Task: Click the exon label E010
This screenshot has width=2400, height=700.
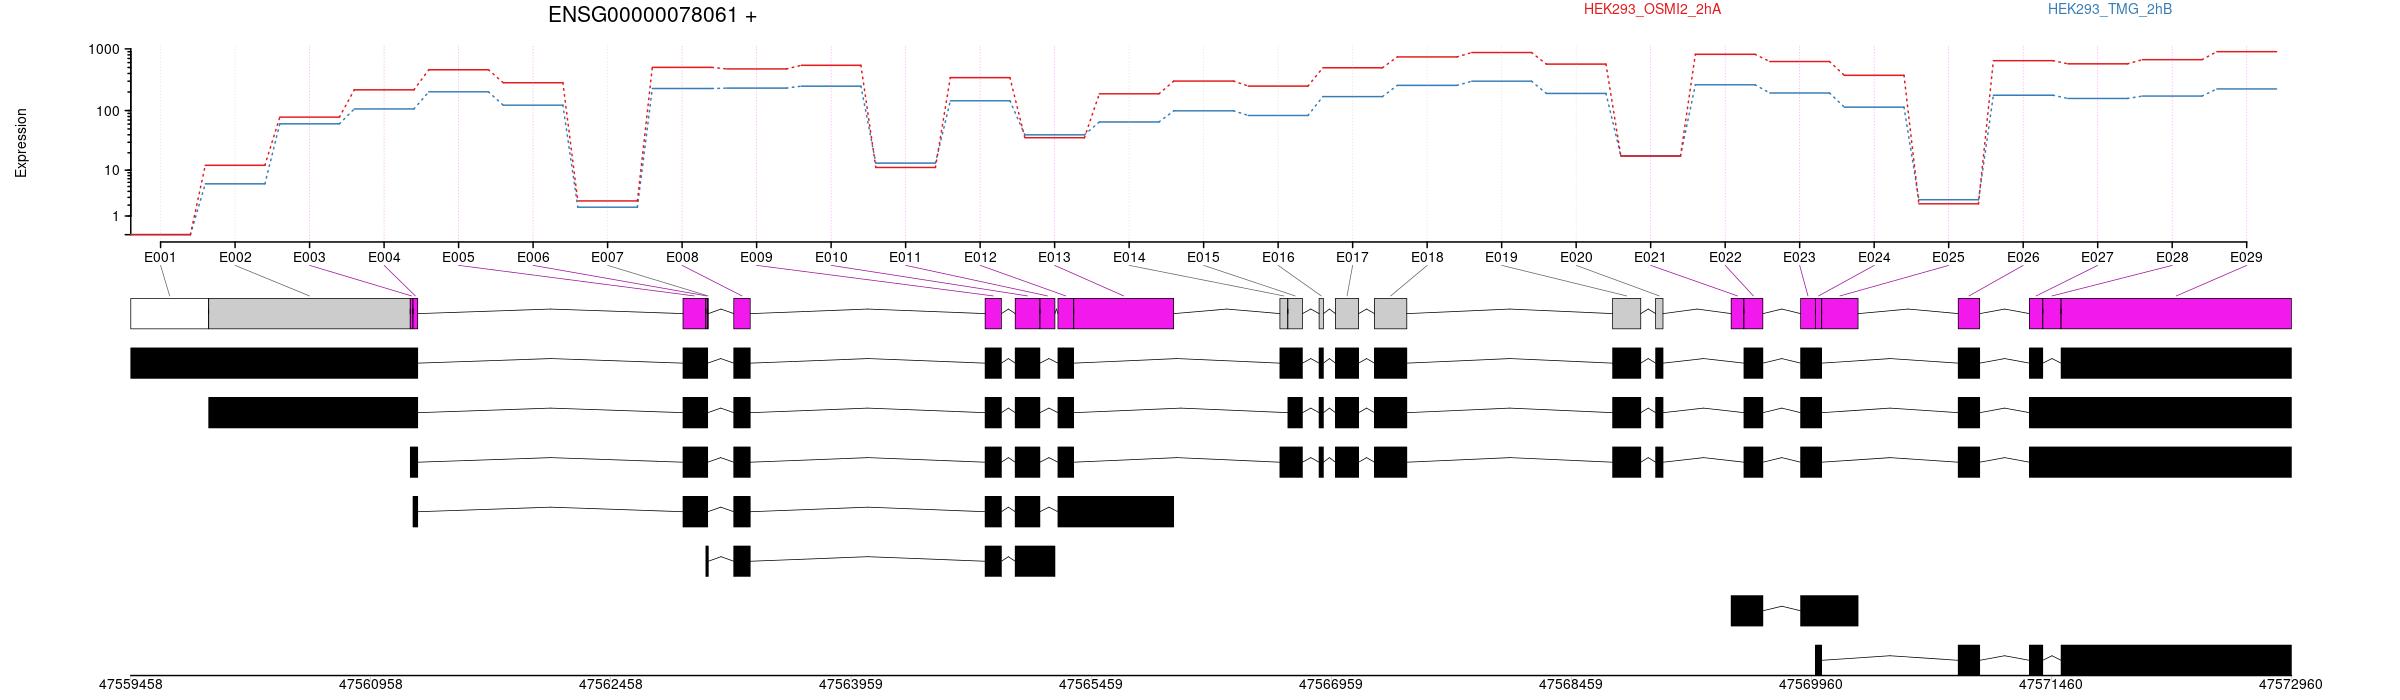Action: pos(831,257)
